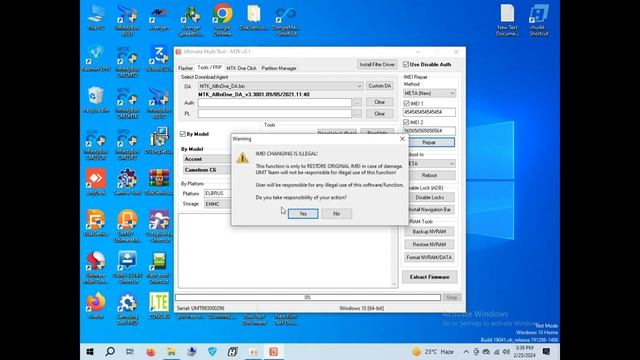Toggle the By Model checkbox
640x360 pixels.
(x=183, y=134)
